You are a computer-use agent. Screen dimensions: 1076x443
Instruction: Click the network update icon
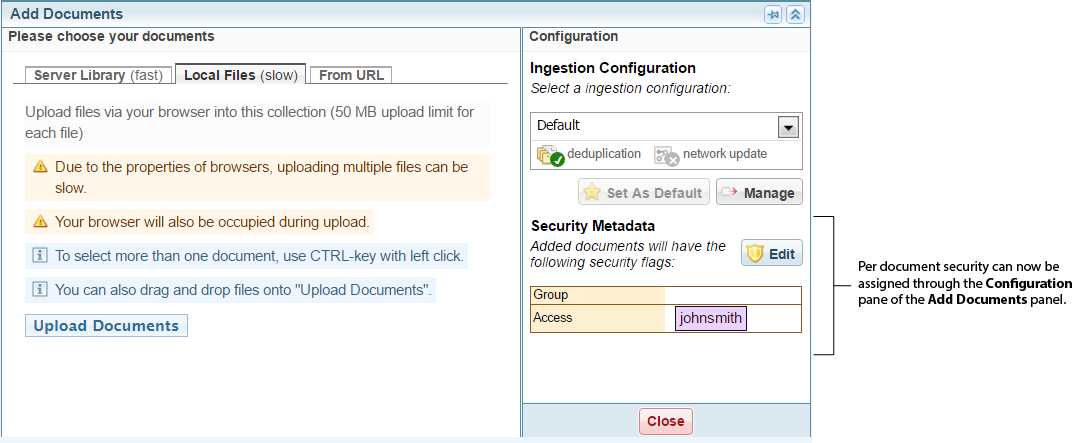[667, 155]
